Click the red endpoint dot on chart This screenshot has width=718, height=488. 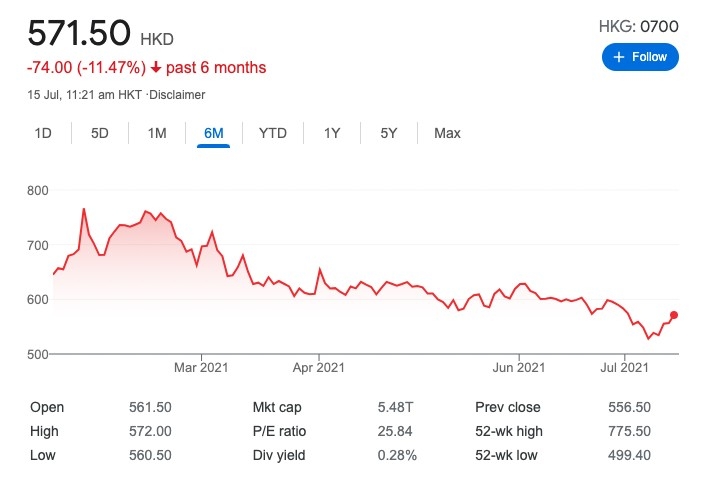pyautogui.click(x=674, y=315)
